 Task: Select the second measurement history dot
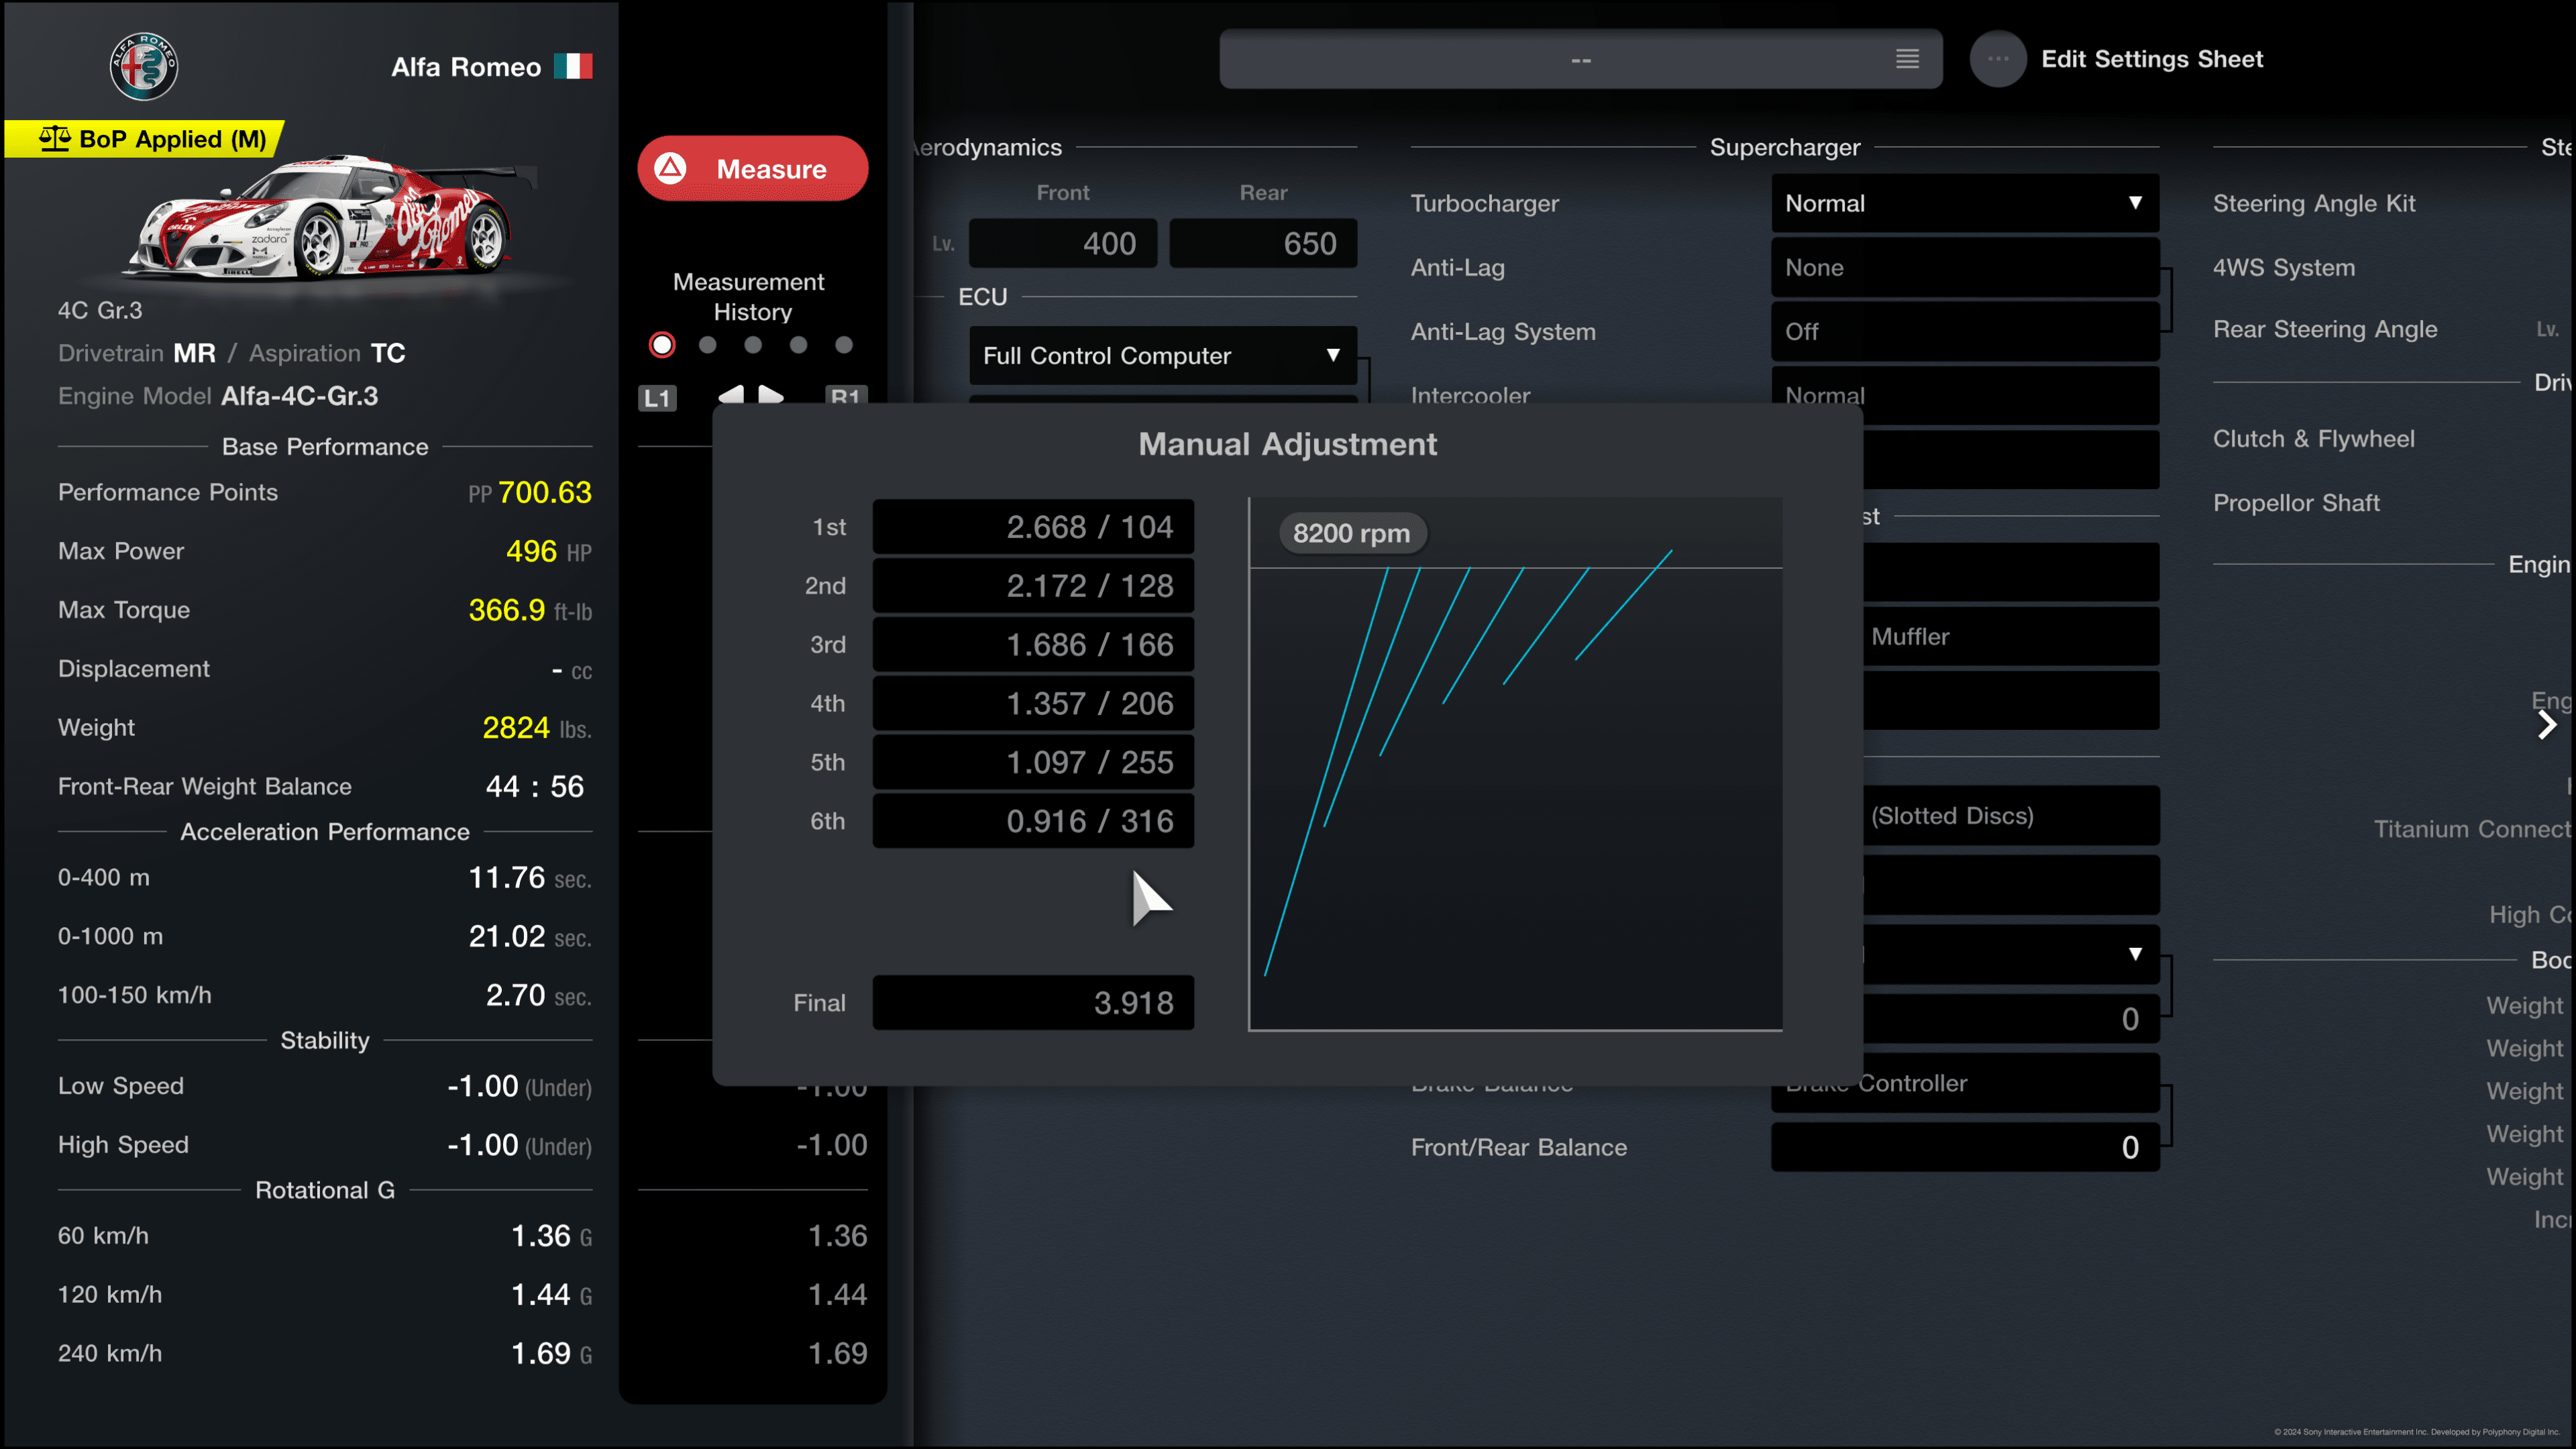[x=708, y=345]
